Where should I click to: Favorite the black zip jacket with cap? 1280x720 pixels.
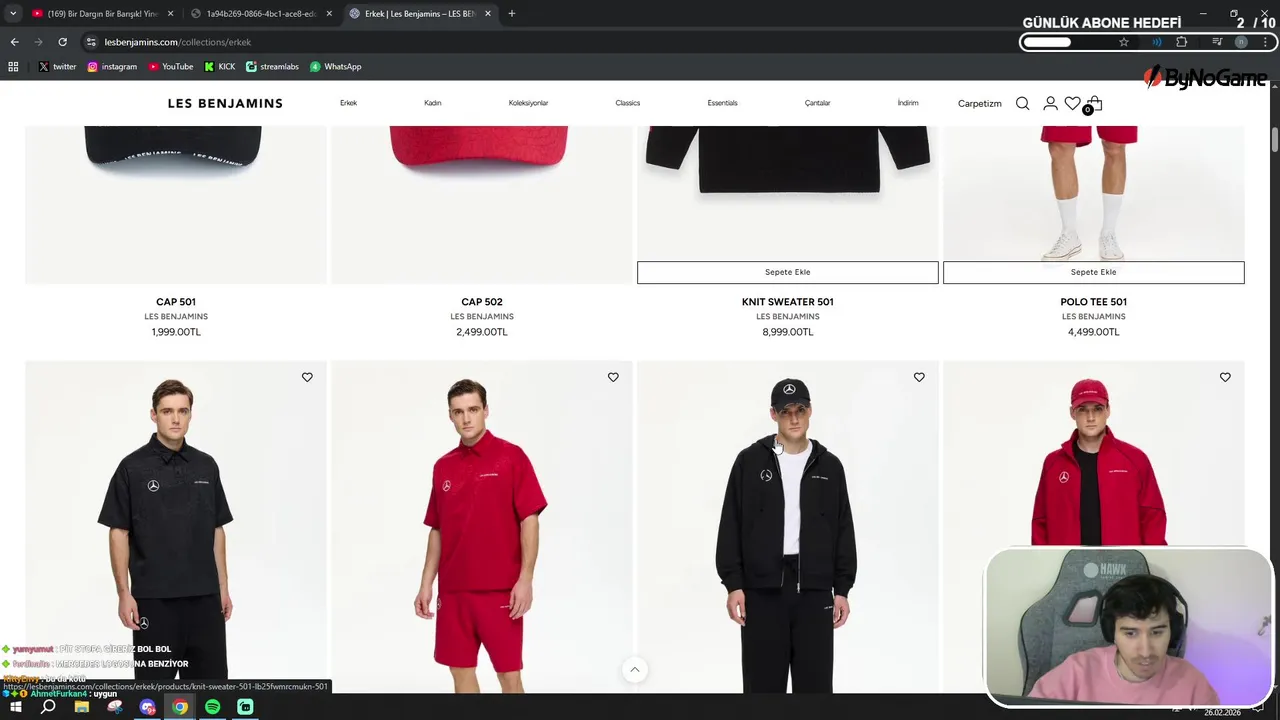pos(919,377)
